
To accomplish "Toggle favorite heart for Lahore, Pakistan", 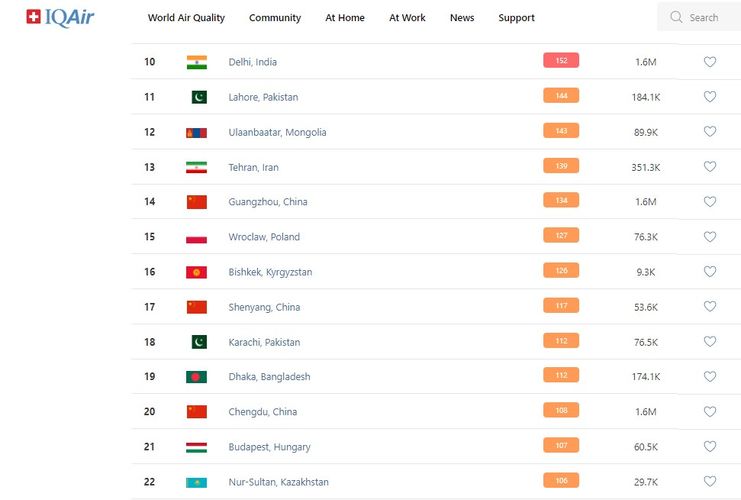I will pyautogui.click(x=710, y=97).
